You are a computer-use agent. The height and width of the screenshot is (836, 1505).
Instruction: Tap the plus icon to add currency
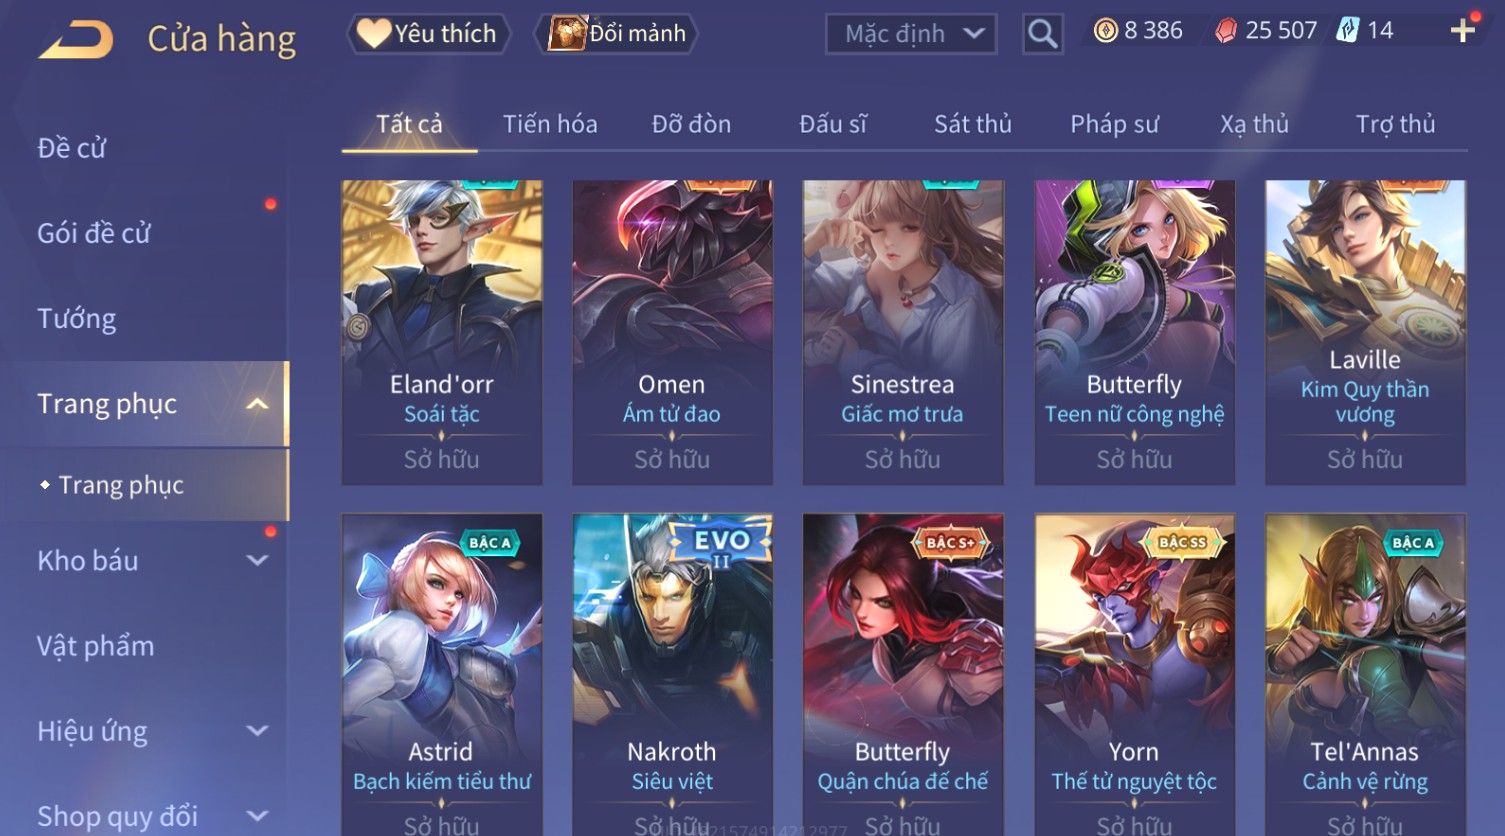1463,31
